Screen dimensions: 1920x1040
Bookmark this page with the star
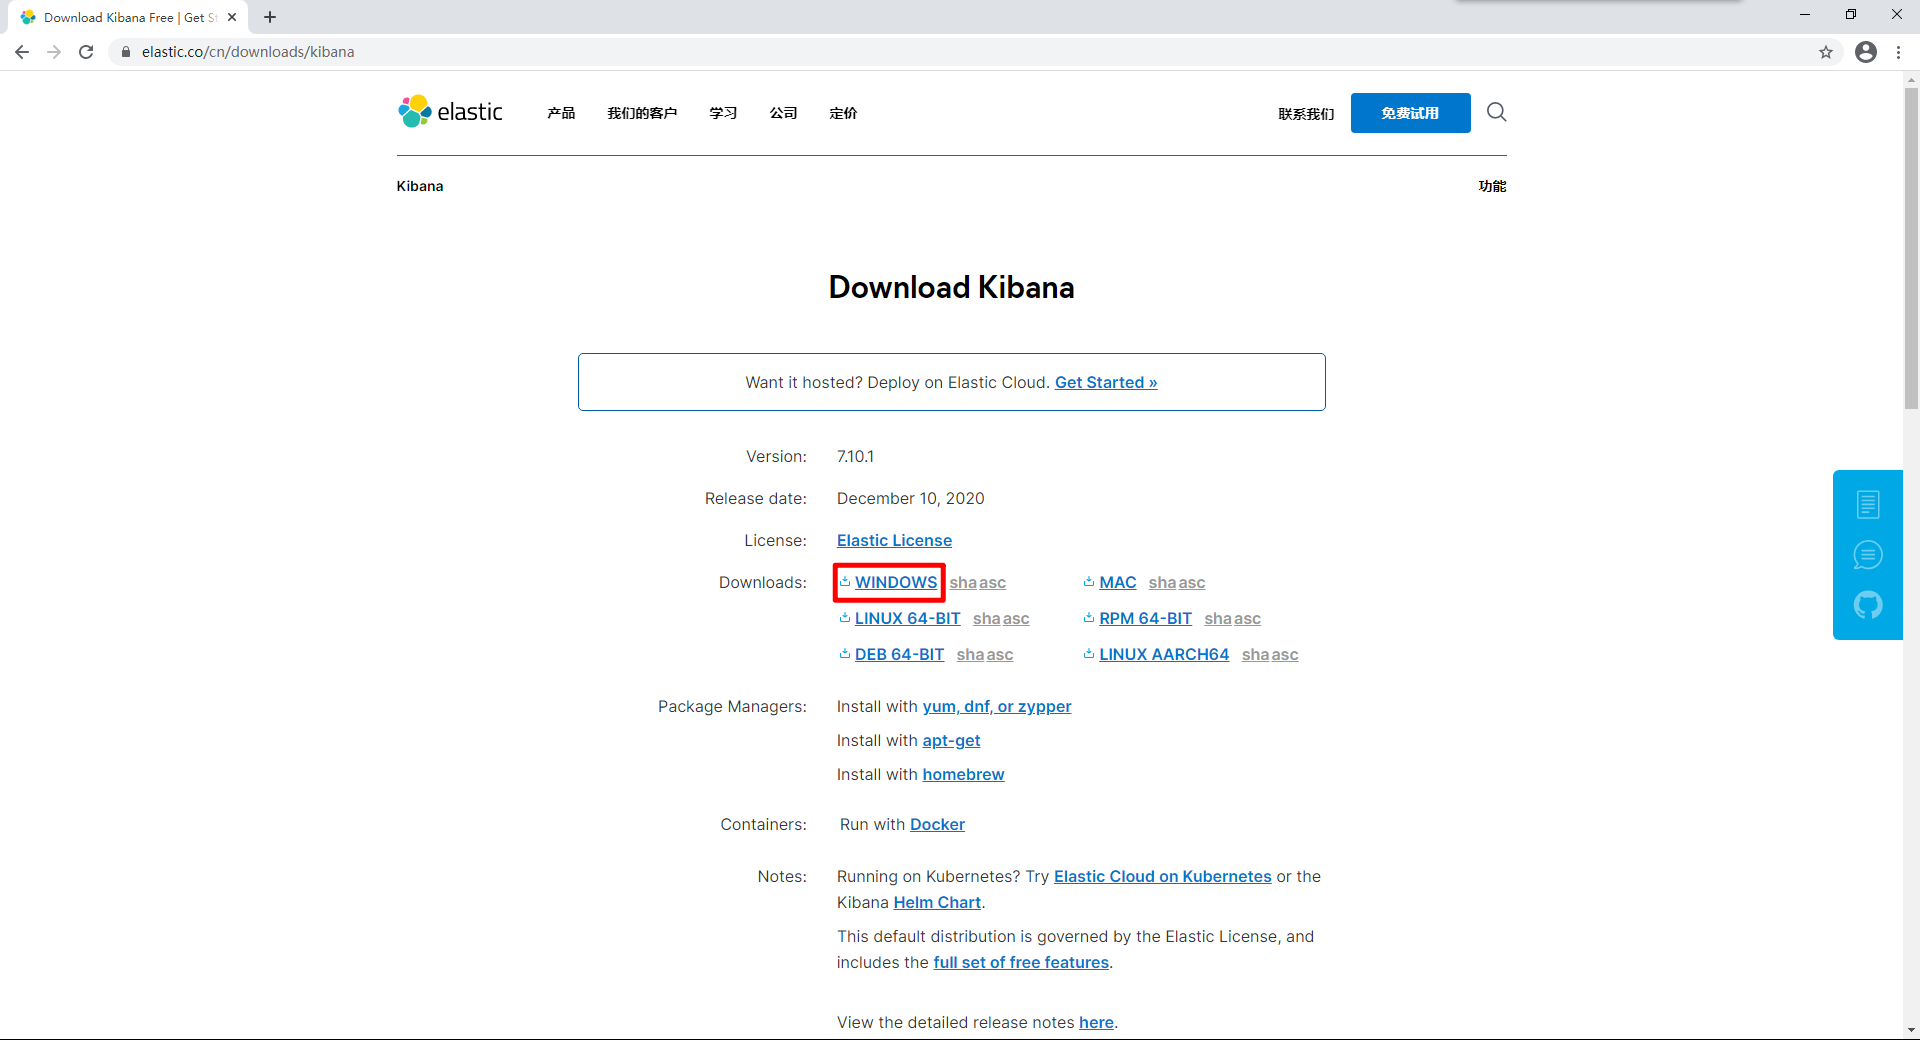[1826, 52]
